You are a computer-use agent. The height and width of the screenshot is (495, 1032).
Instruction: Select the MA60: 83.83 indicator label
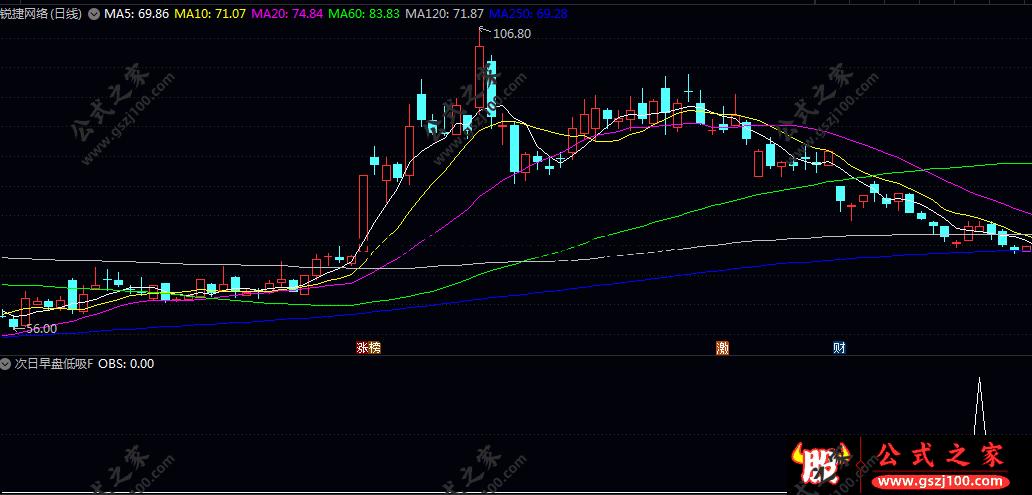(x=364, y=13)
